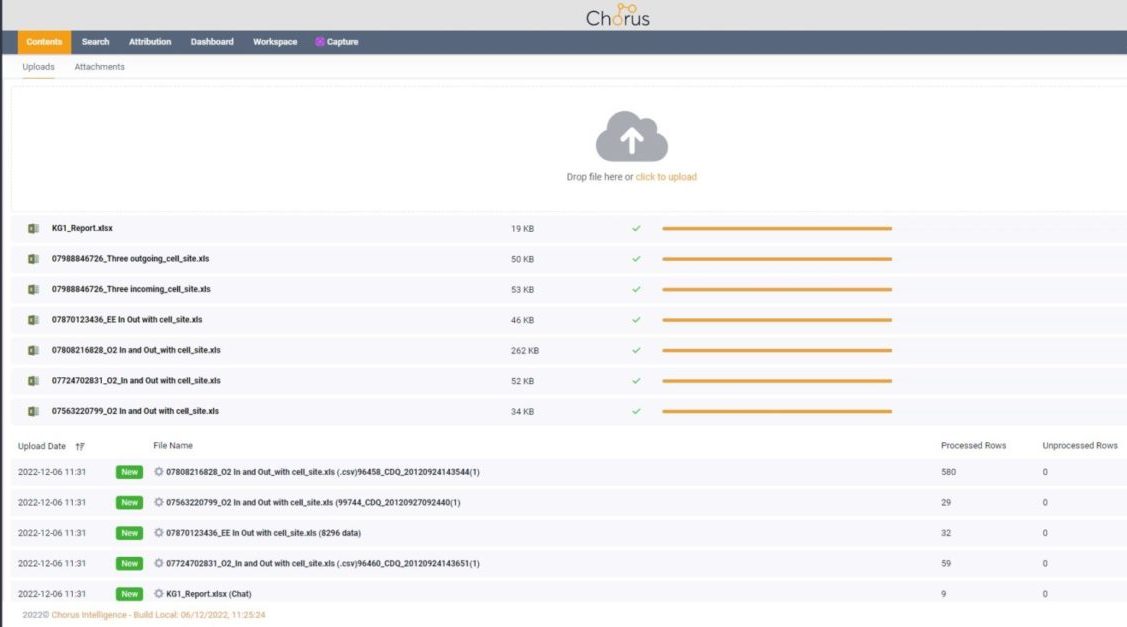
Task: Click the spreadsheet icon for 07563220799_O2 In and Out
Action: pos(31,410)
